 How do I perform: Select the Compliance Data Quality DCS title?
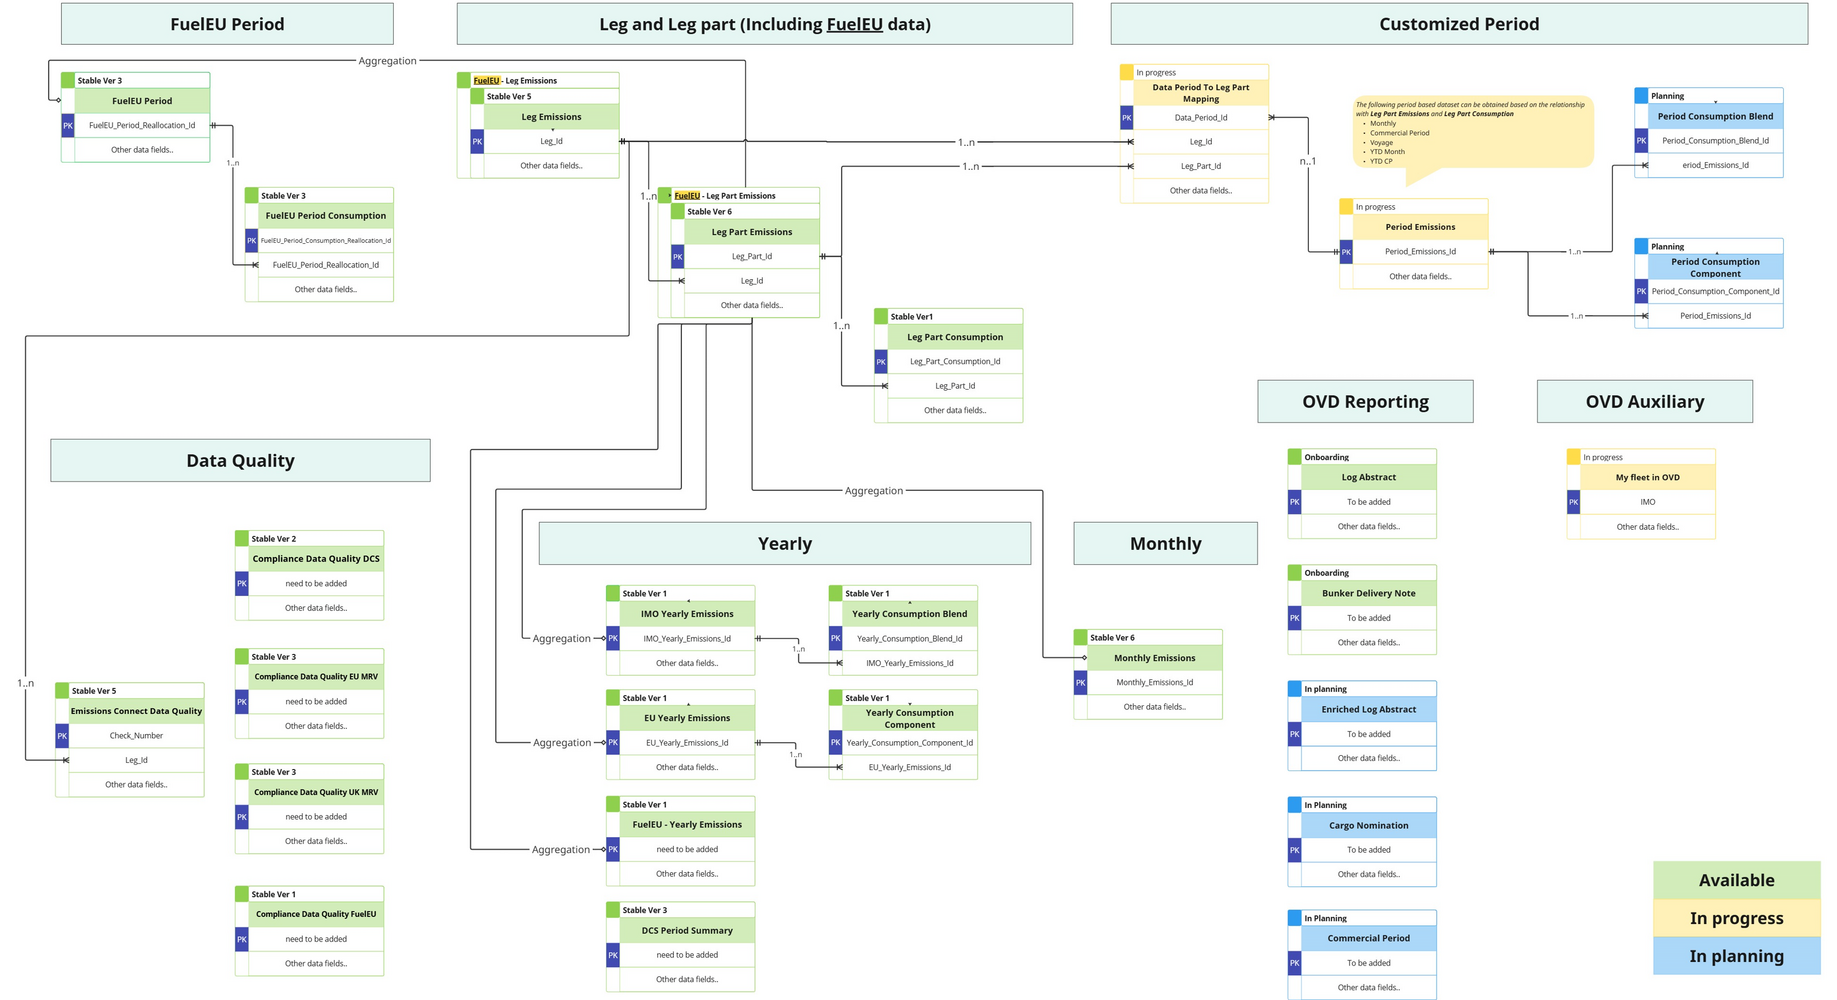(x=316, y=559)
